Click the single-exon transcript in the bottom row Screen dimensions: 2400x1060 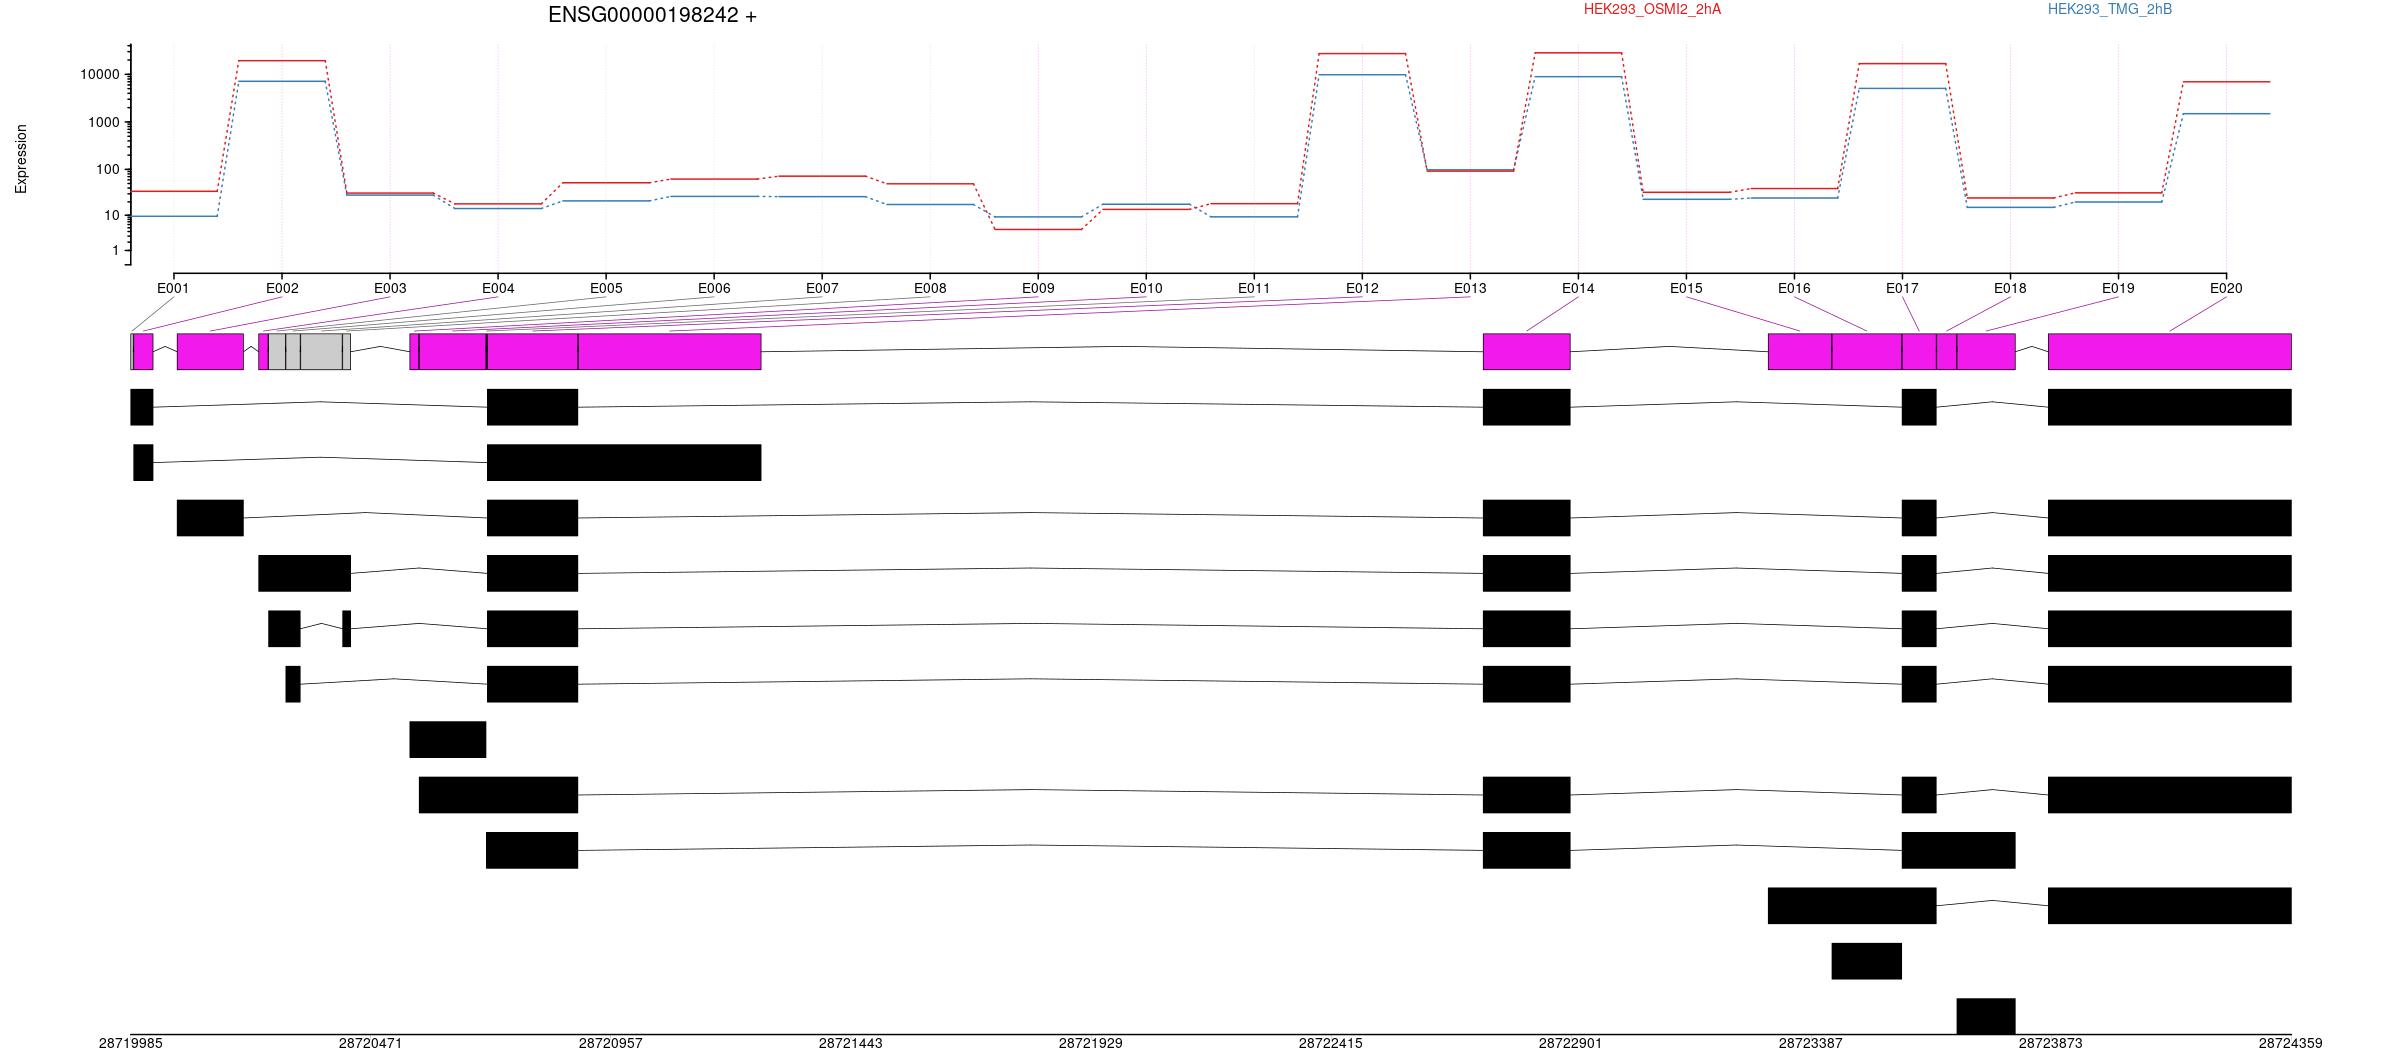point(1986,1016)
